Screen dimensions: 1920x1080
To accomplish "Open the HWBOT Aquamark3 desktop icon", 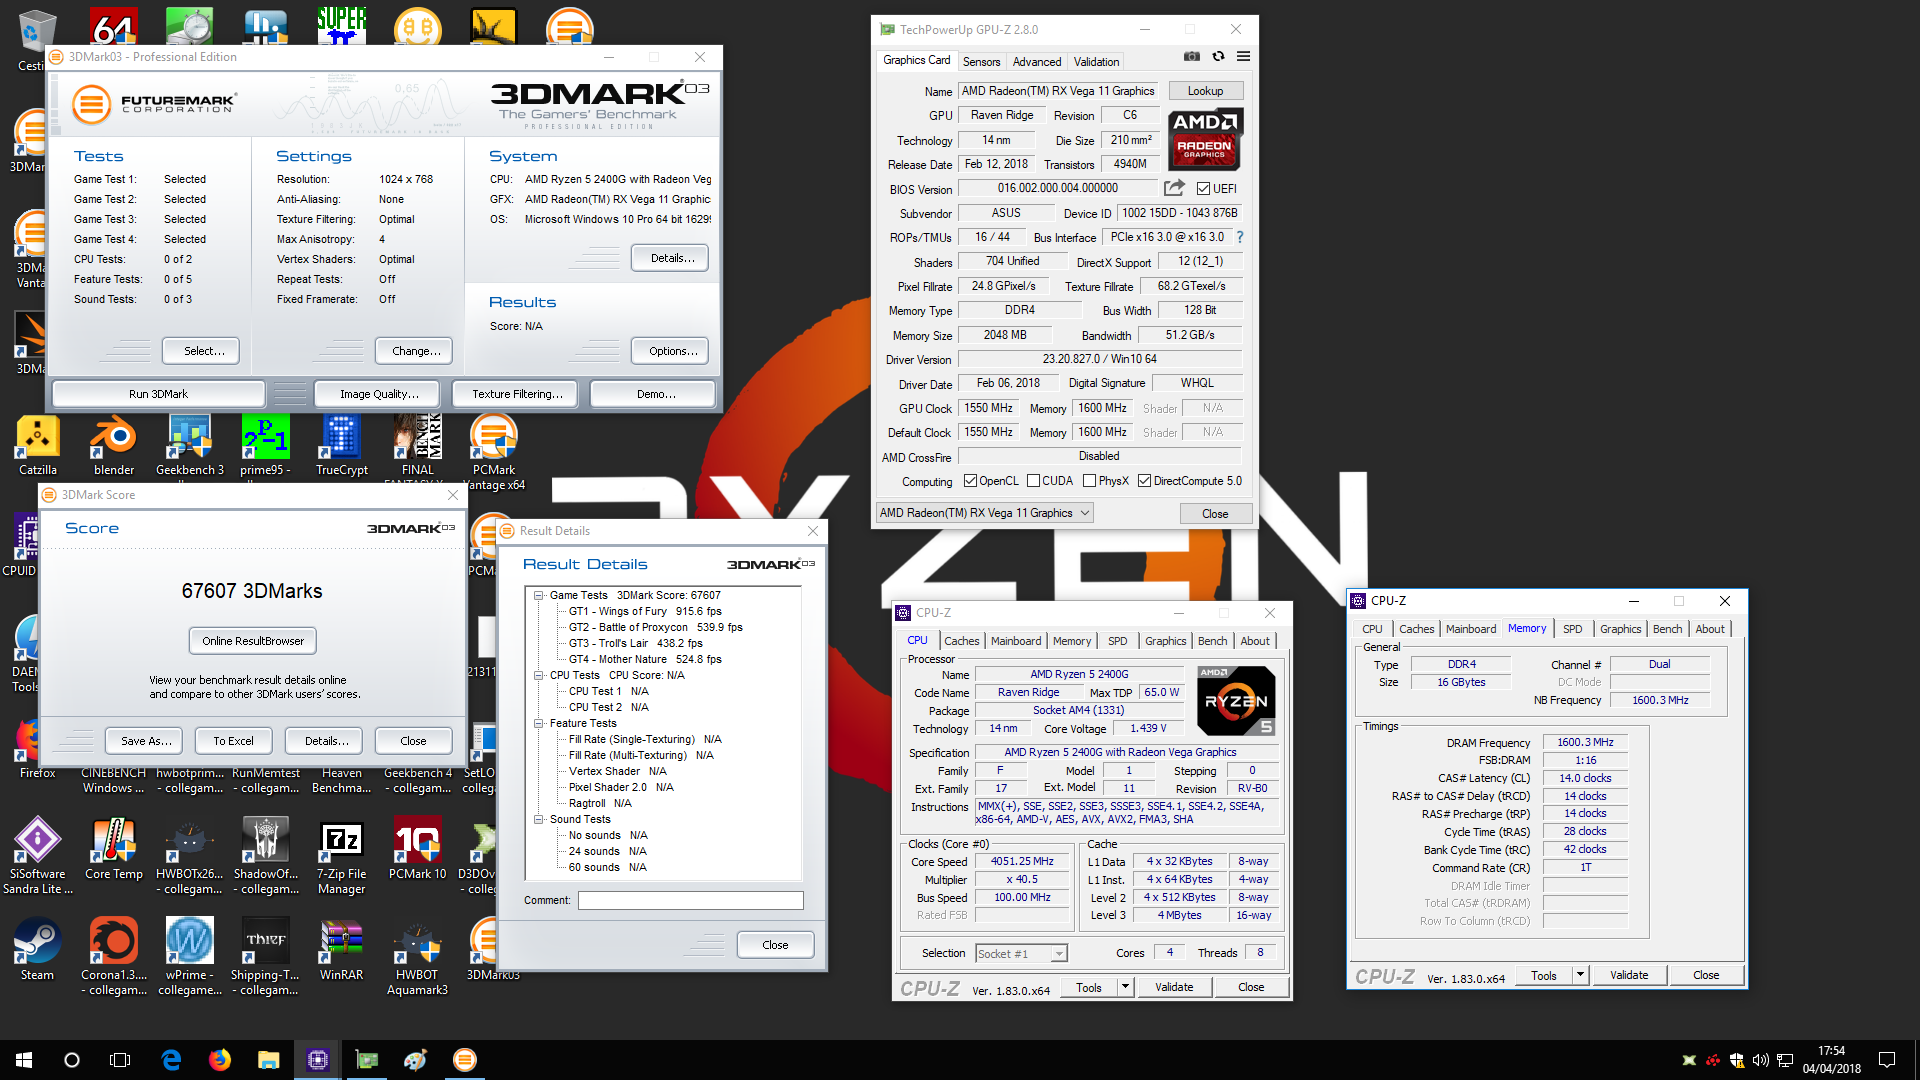I will (418, 957).
